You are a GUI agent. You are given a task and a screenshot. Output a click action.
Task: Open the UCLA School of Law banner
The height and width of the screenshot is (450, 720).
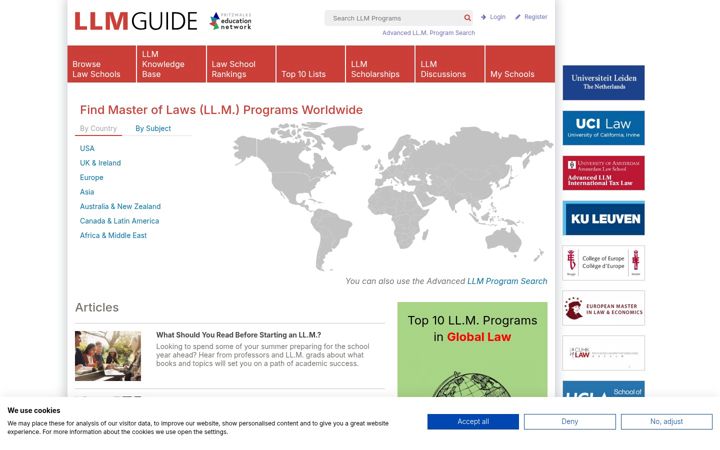pyautogui.click(x=603, y=389)
